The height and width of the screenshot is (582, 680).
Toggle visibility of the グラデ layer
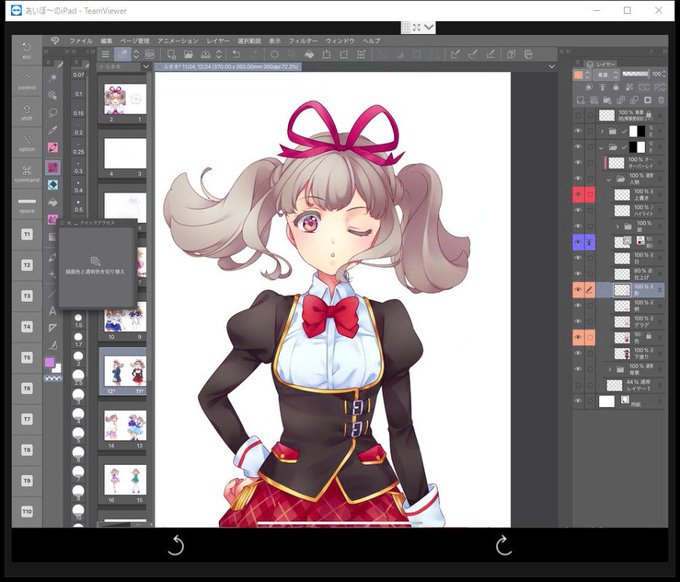(578, 322)
